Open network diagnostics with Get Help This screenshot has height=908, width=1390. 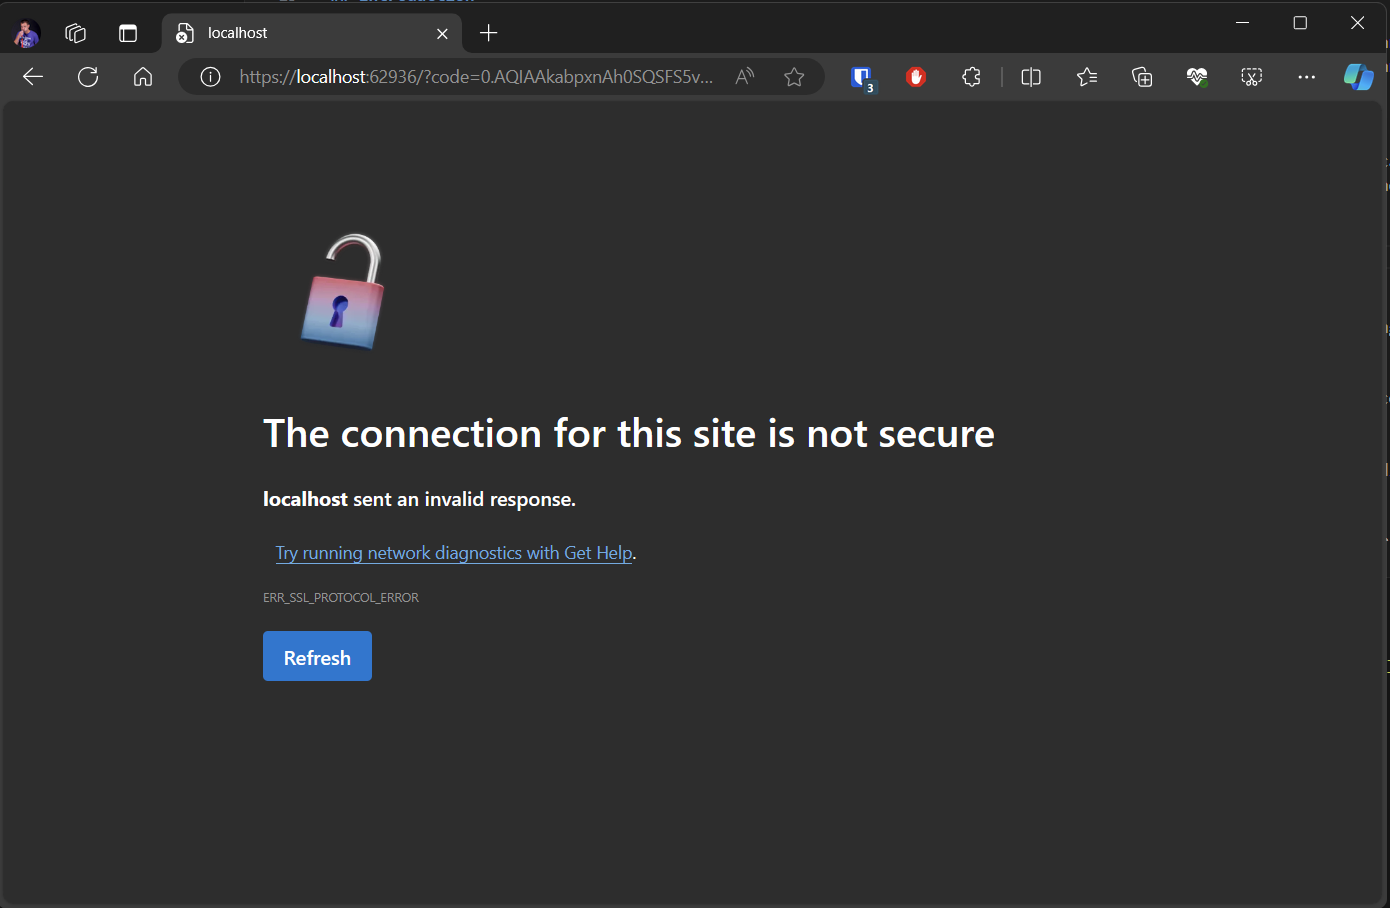coord(454,552)
